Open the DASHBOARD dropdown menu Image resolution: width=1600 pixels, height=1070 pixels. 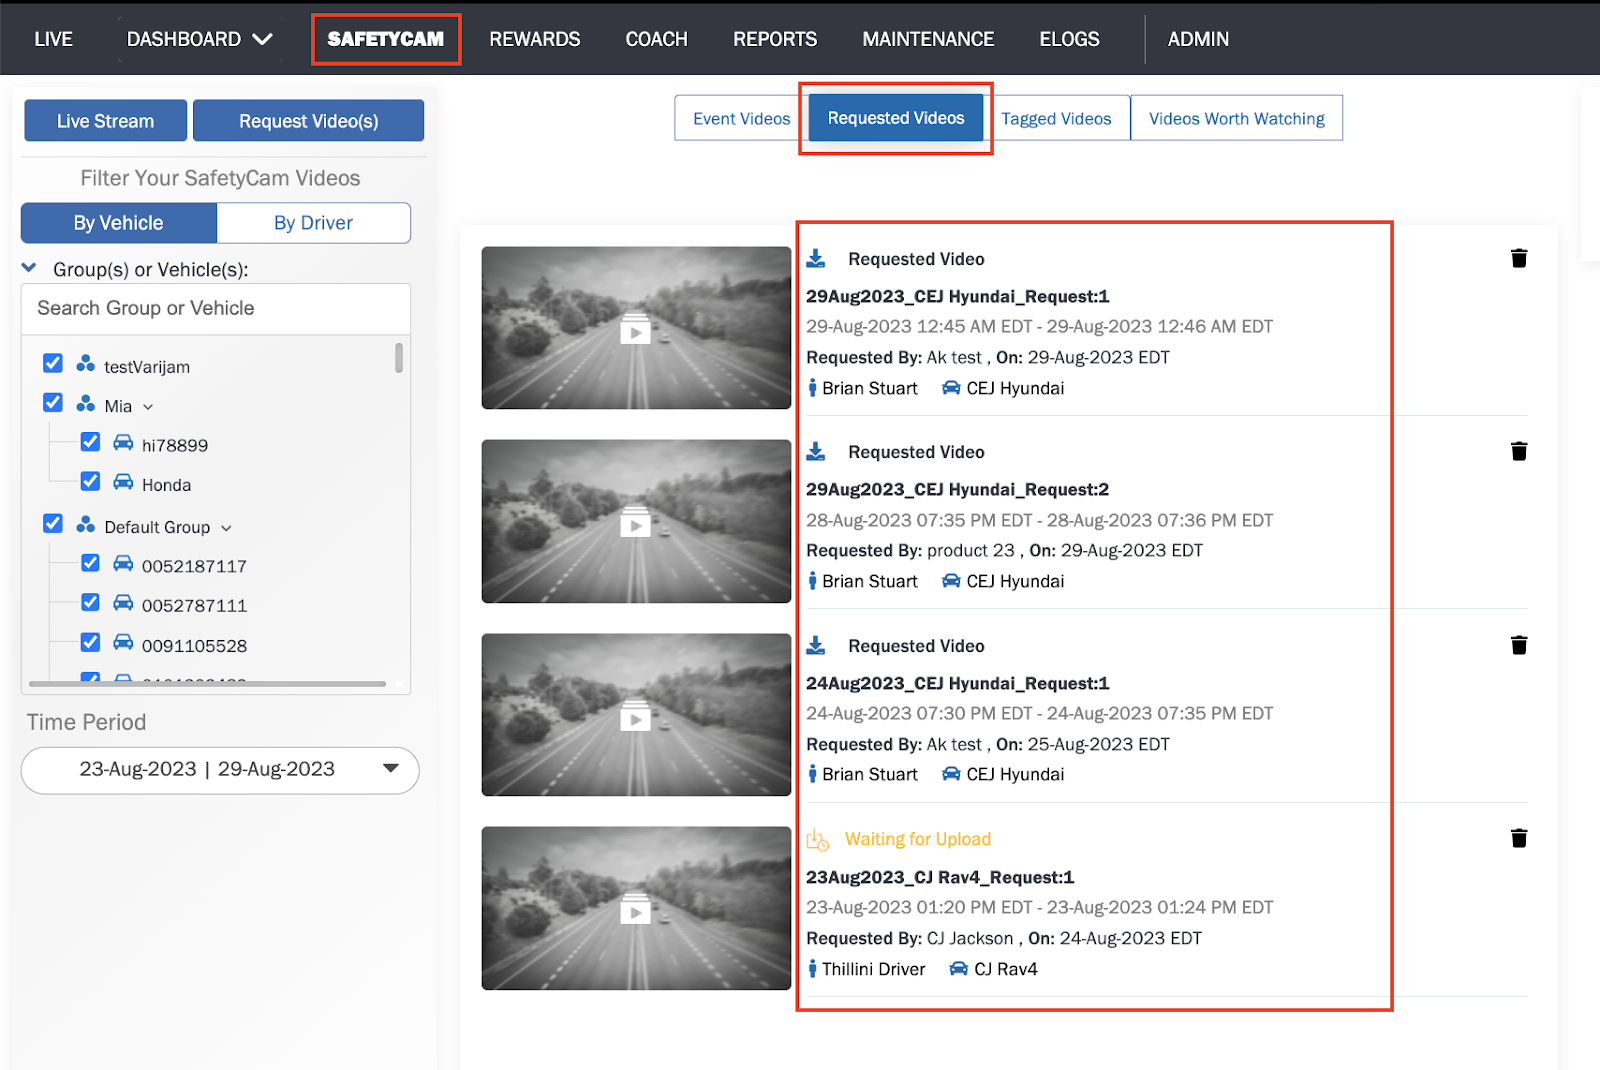pyautogui.click(x=199, y=39)
